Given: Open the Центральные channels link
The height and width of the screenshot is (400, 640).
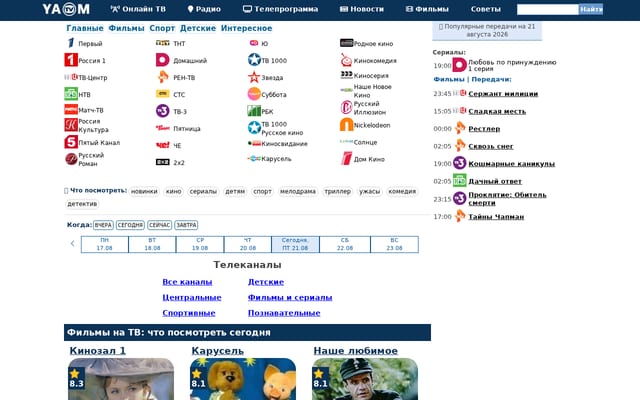Looking at the screenshot, I should 192,298.
